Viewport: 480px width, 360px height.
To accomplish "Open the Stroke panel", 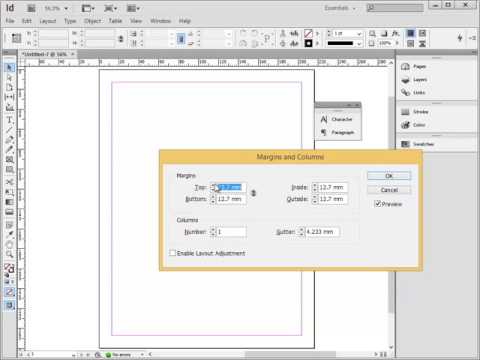I will pos(415,112).
